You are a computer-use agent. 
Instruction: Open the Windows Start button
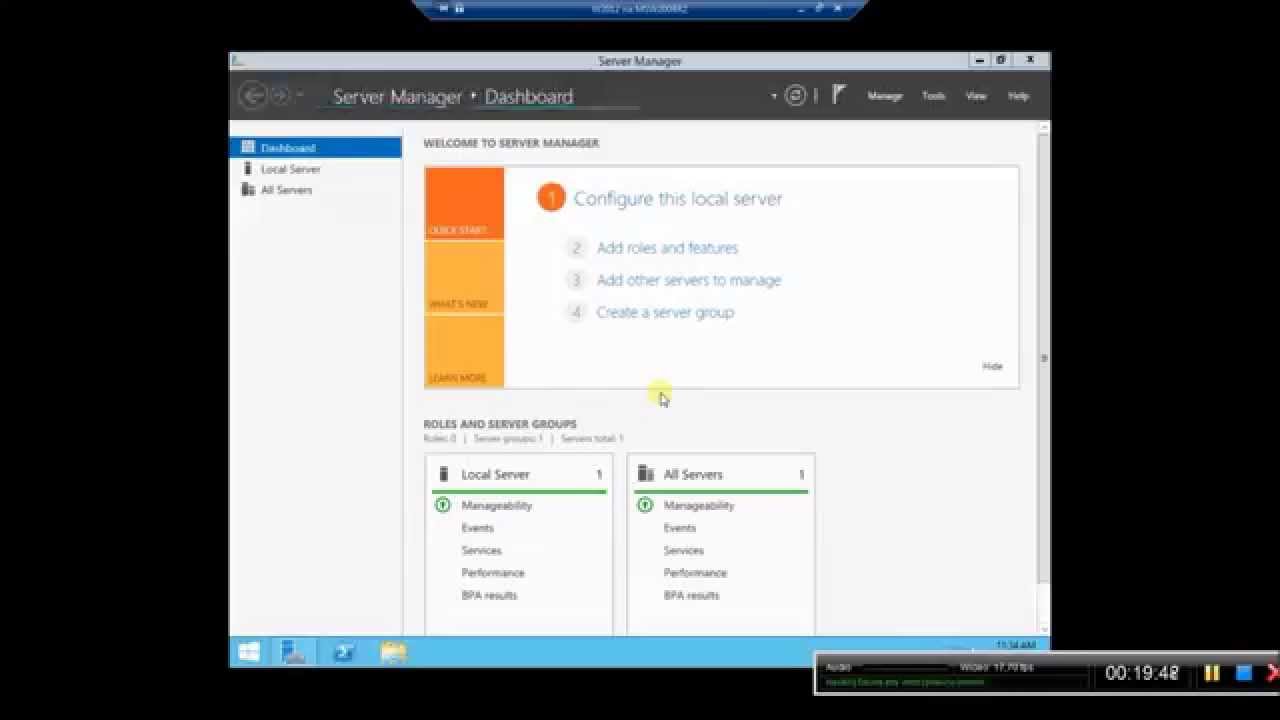click(x=249, y=652)
